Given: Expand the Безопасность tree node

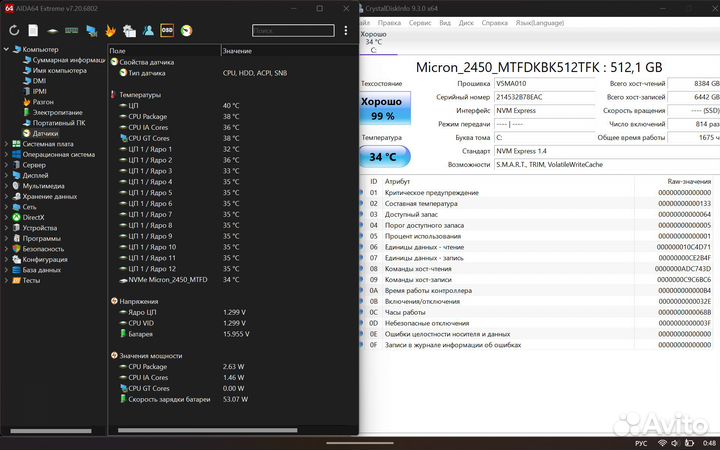Looking at the screenshot, I should [x=6, y=248].
